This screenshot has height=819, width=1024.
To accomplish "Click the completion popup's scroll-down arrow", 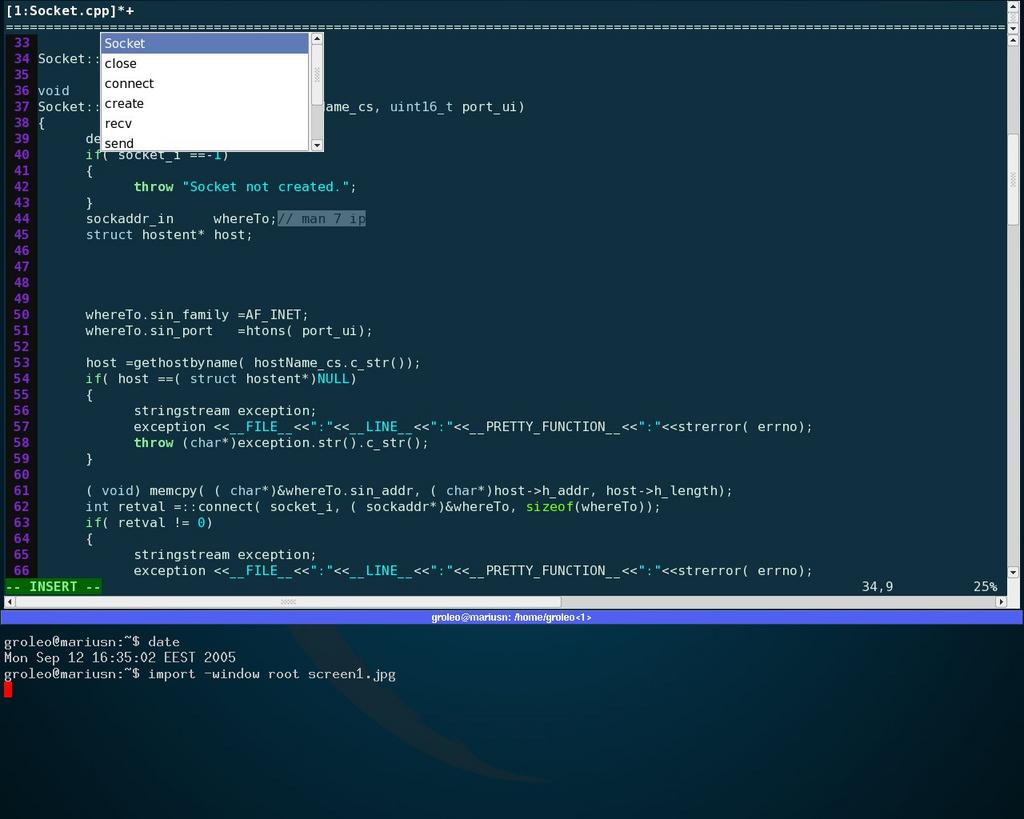I will coord(317,145).
